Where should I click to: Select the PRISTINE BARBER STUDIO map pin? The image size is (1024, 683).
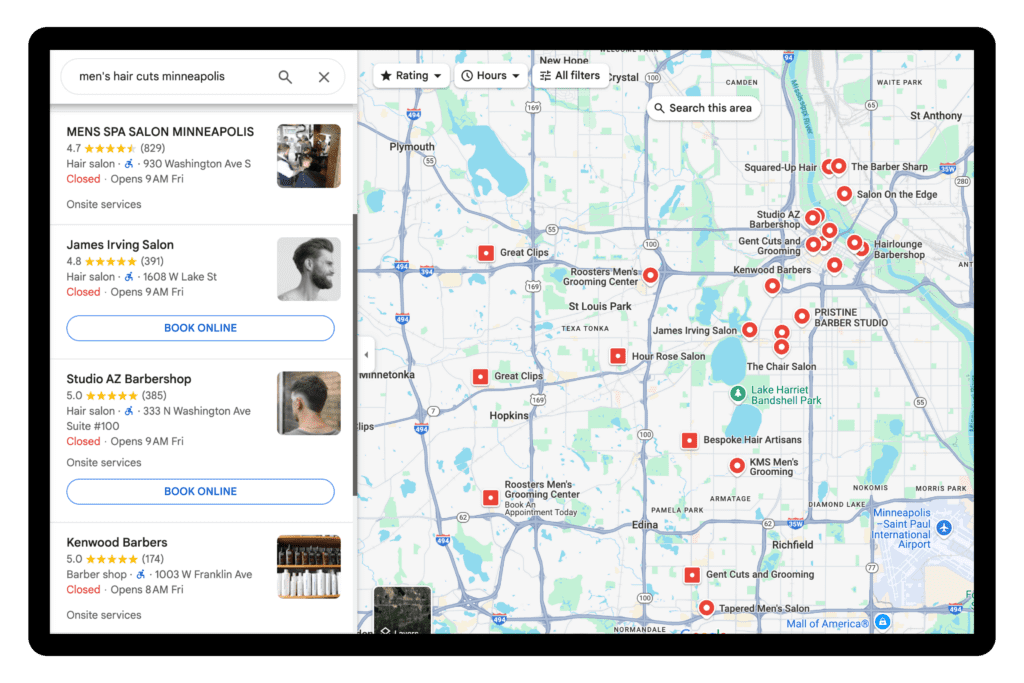point(802,317)
